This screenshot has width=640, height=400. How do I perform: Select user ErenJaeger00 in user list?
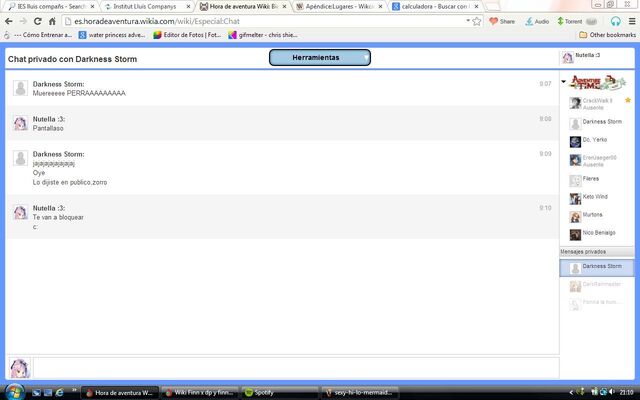coord(597,160)
